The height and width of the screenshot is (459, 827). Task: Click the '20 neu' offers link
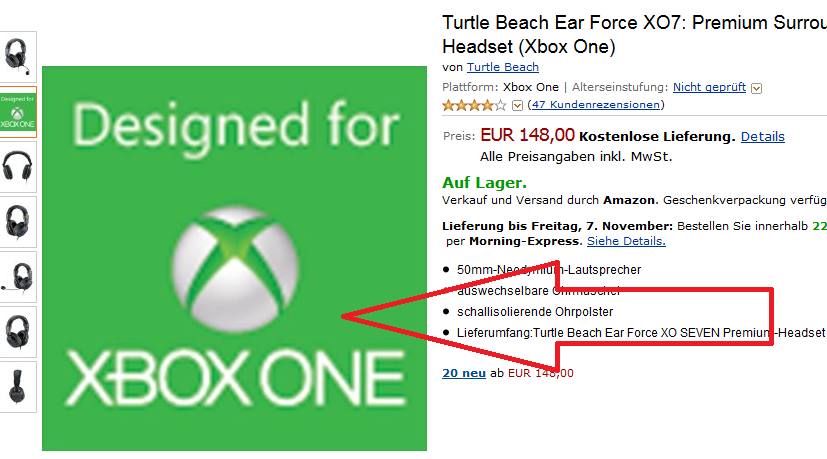tap(464, 373)
